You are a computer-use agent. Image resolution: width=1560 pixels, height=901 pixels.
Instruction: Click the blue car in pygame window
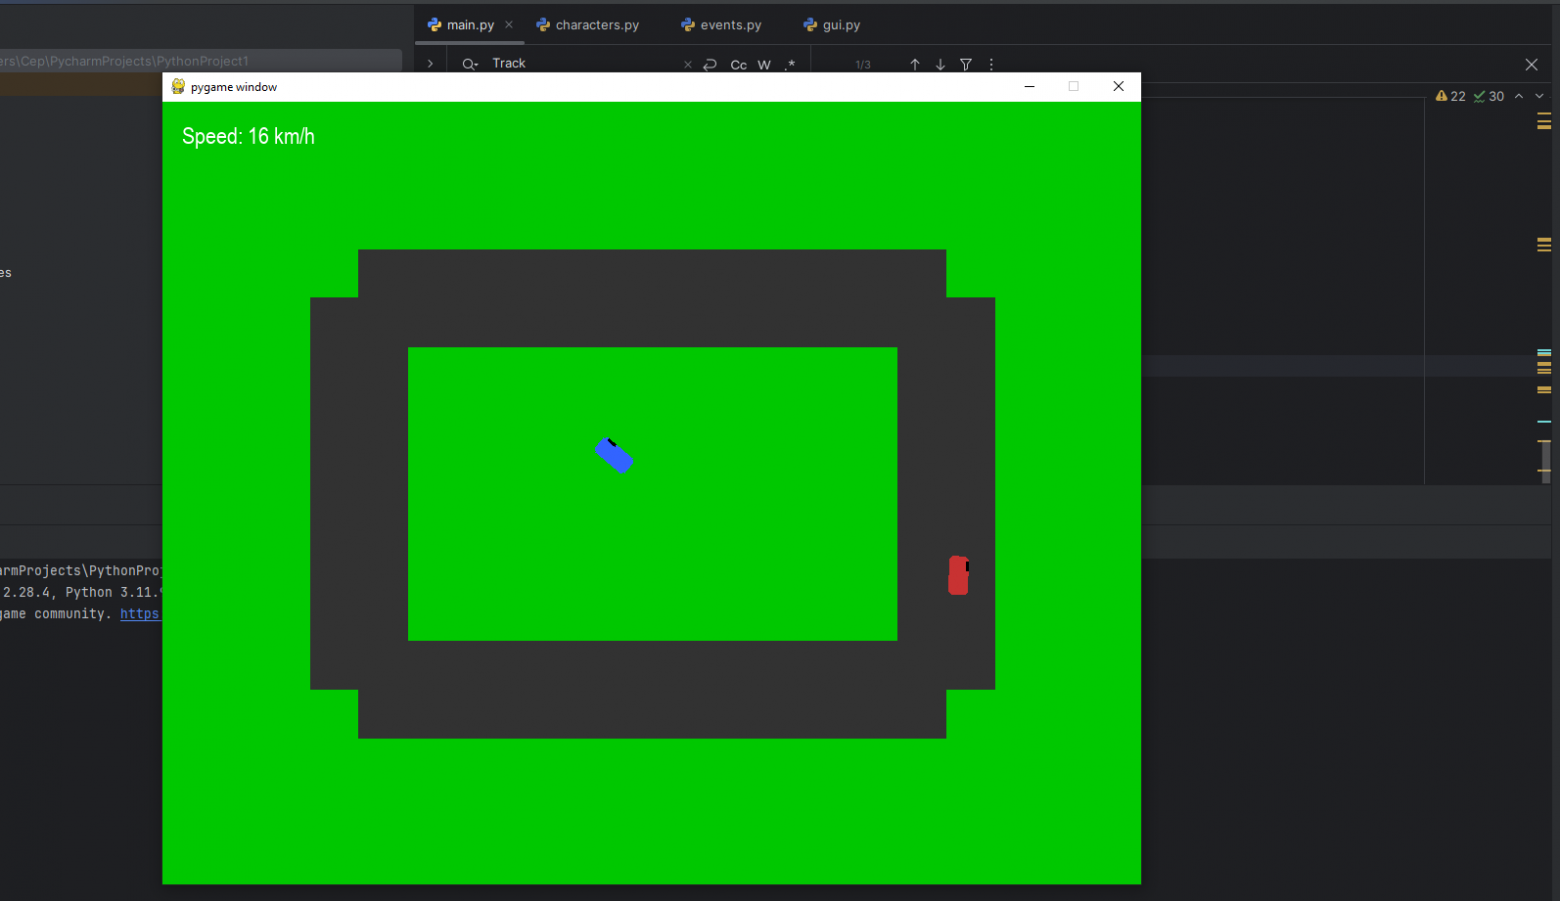615,456
